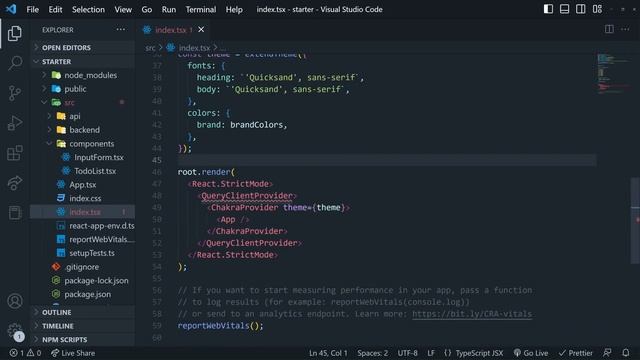The width and height of the screenshot is (640, 360).
Task: Open the Accounts icon in activity bar
Action: [15, 301]
